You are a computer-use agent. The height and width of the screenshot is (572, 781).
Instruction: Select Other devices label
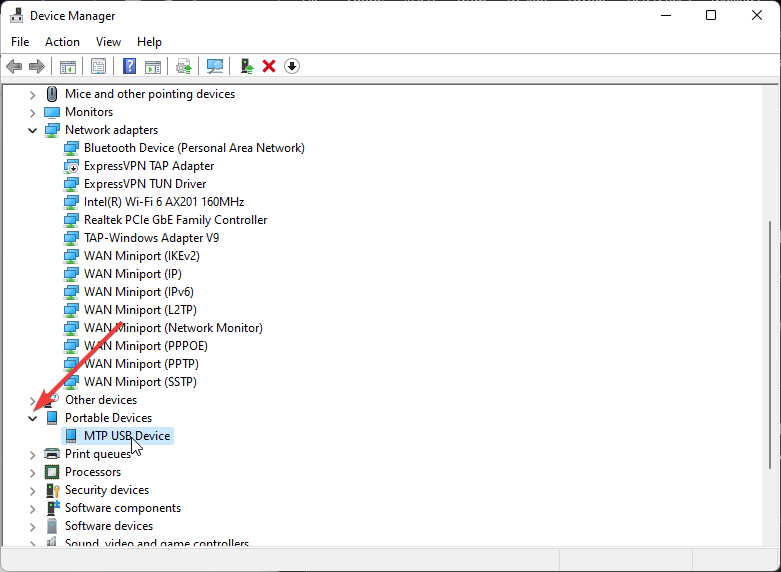click(101, 400)
